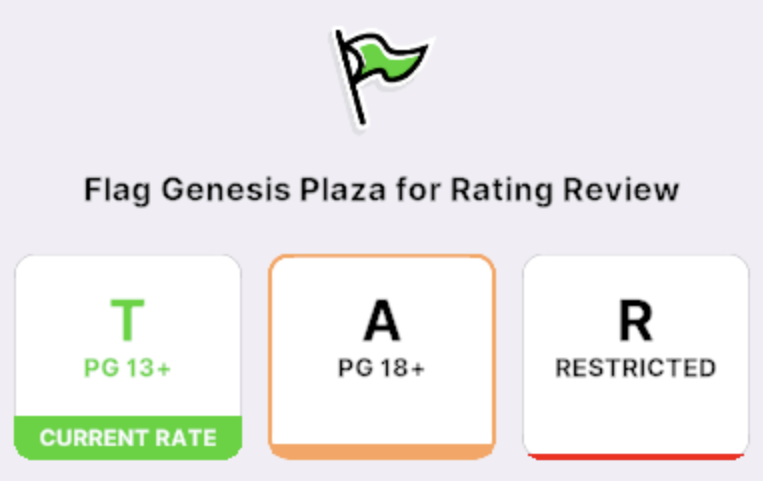763x481 pixels.
Task: Click the PG 13+ label
Action: click(x=128, y=368)
